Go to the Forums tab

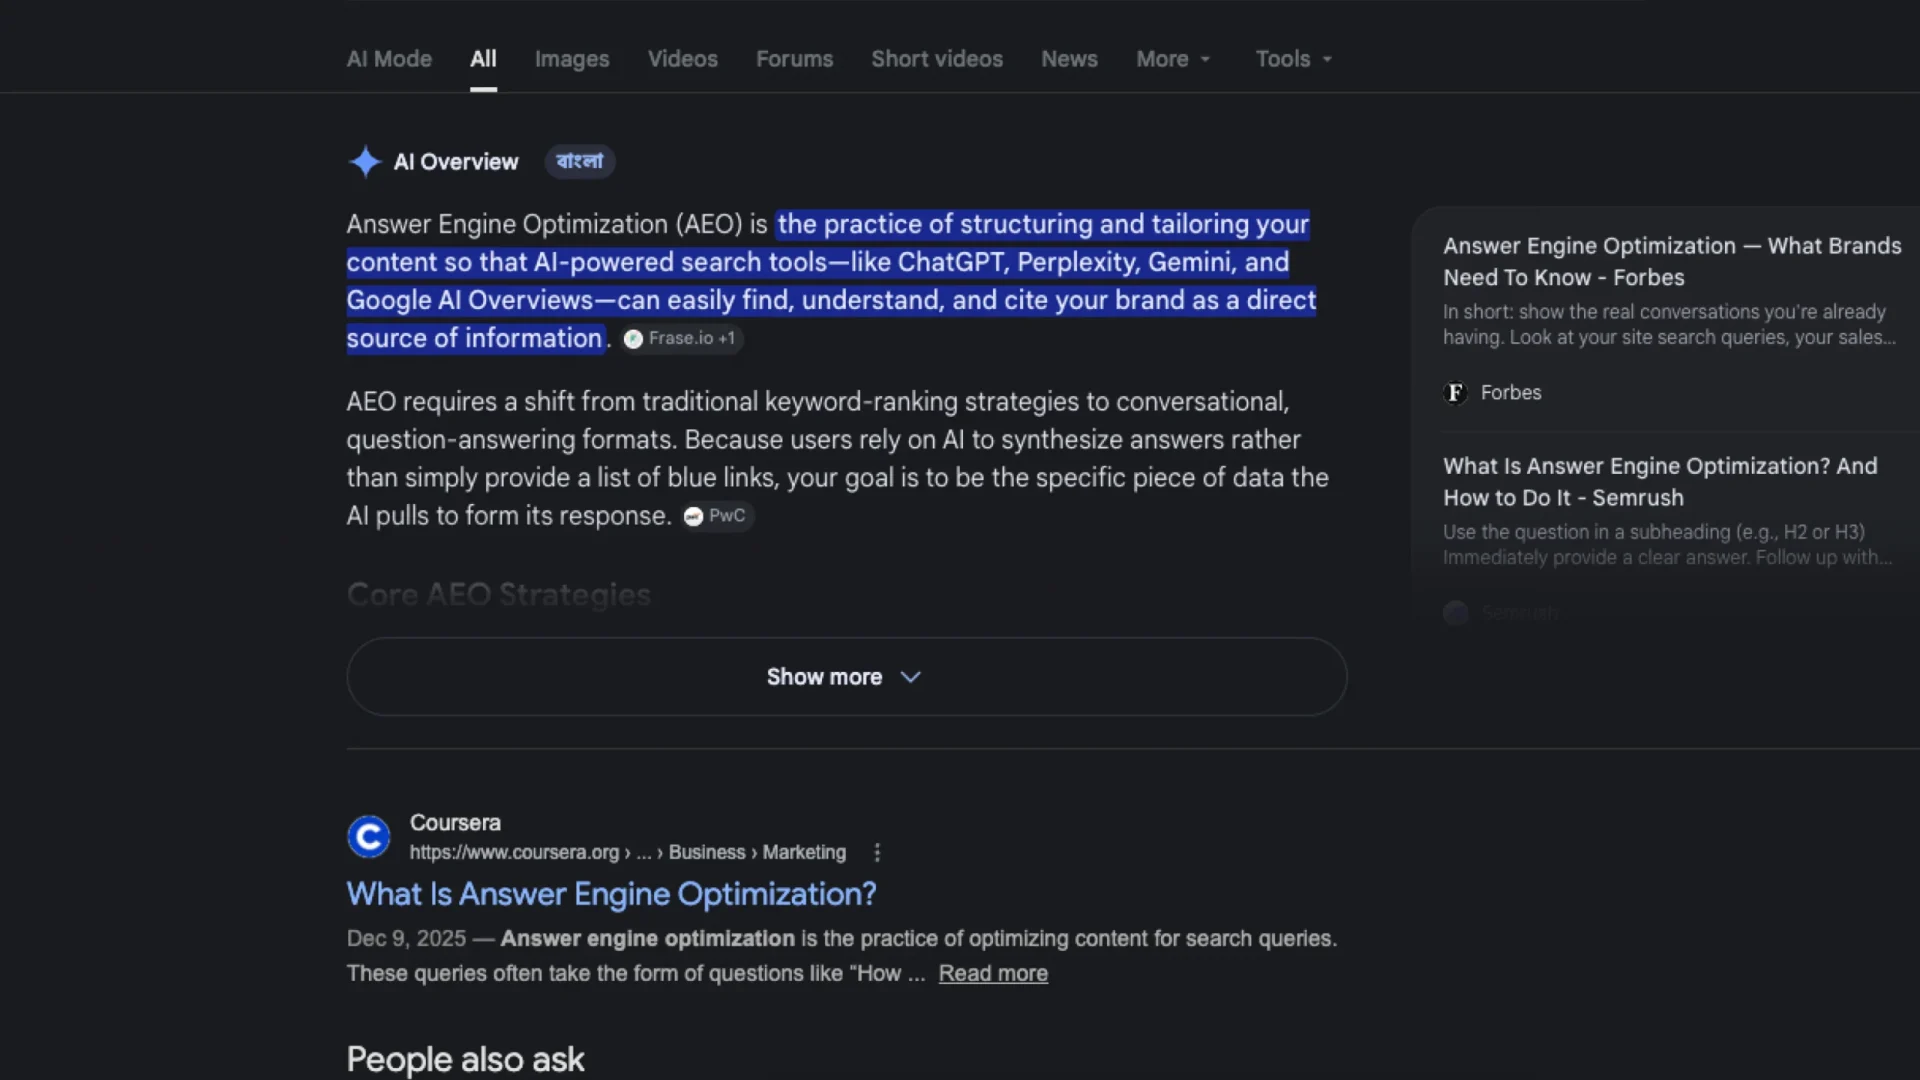click(x=795, y=59)
